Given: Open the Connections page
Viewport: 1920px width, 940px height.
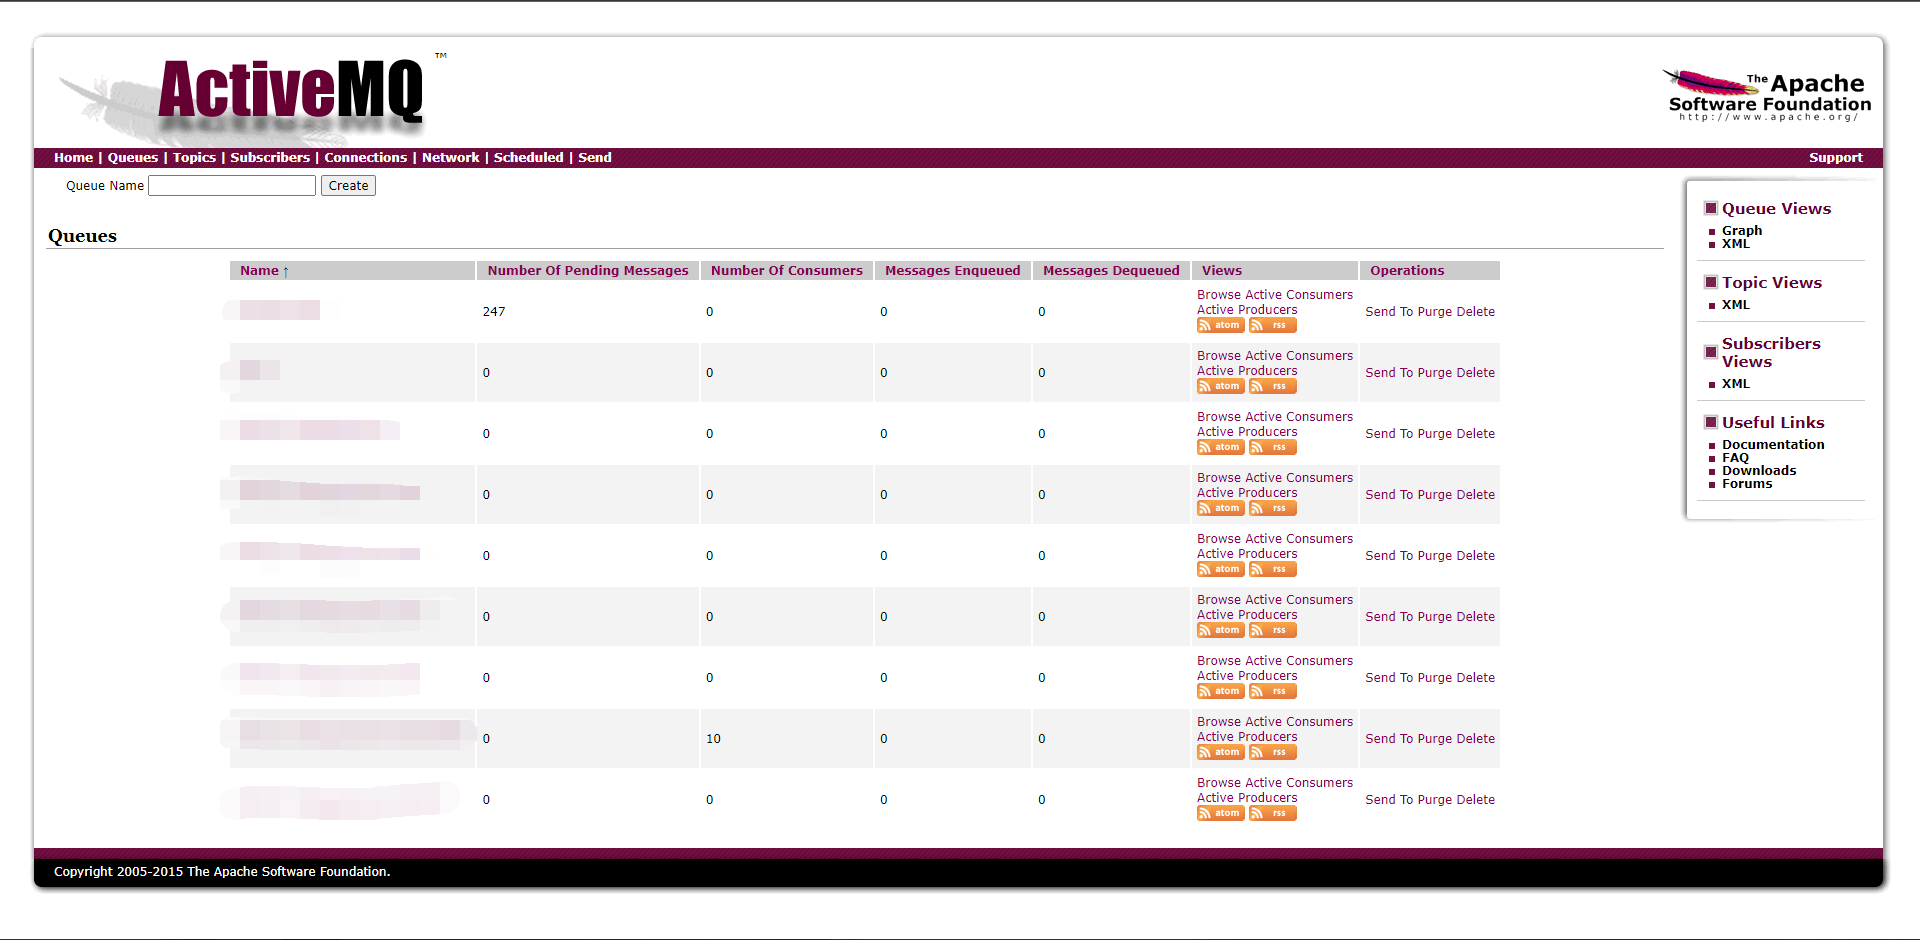Looking at the screenshot, I should [x=366, y=158].
